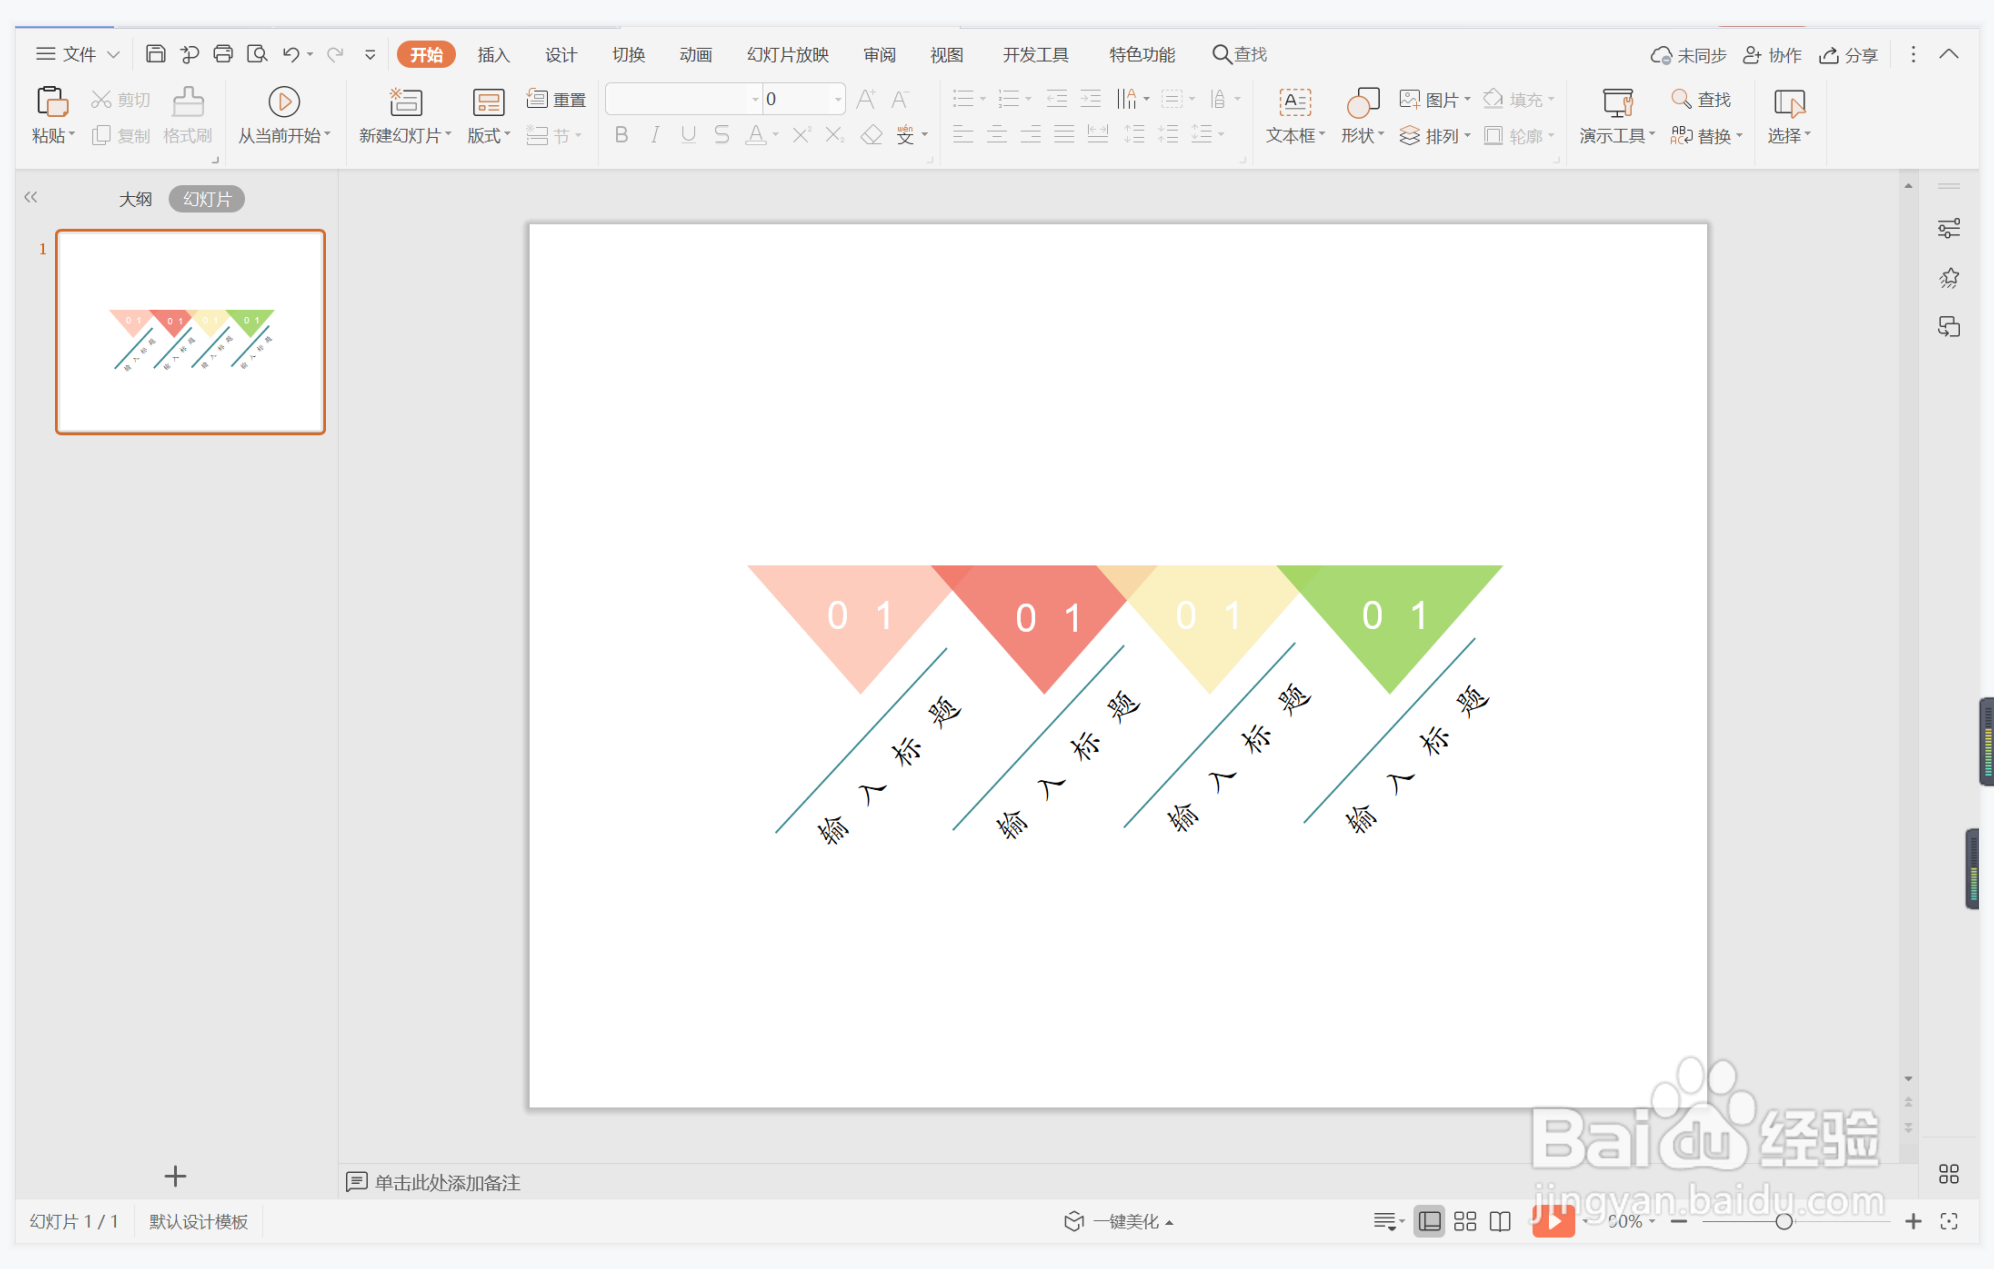Open the Shapes gallery icon
This screenshot has width=1994, height=1269.
coord(1362,102)
